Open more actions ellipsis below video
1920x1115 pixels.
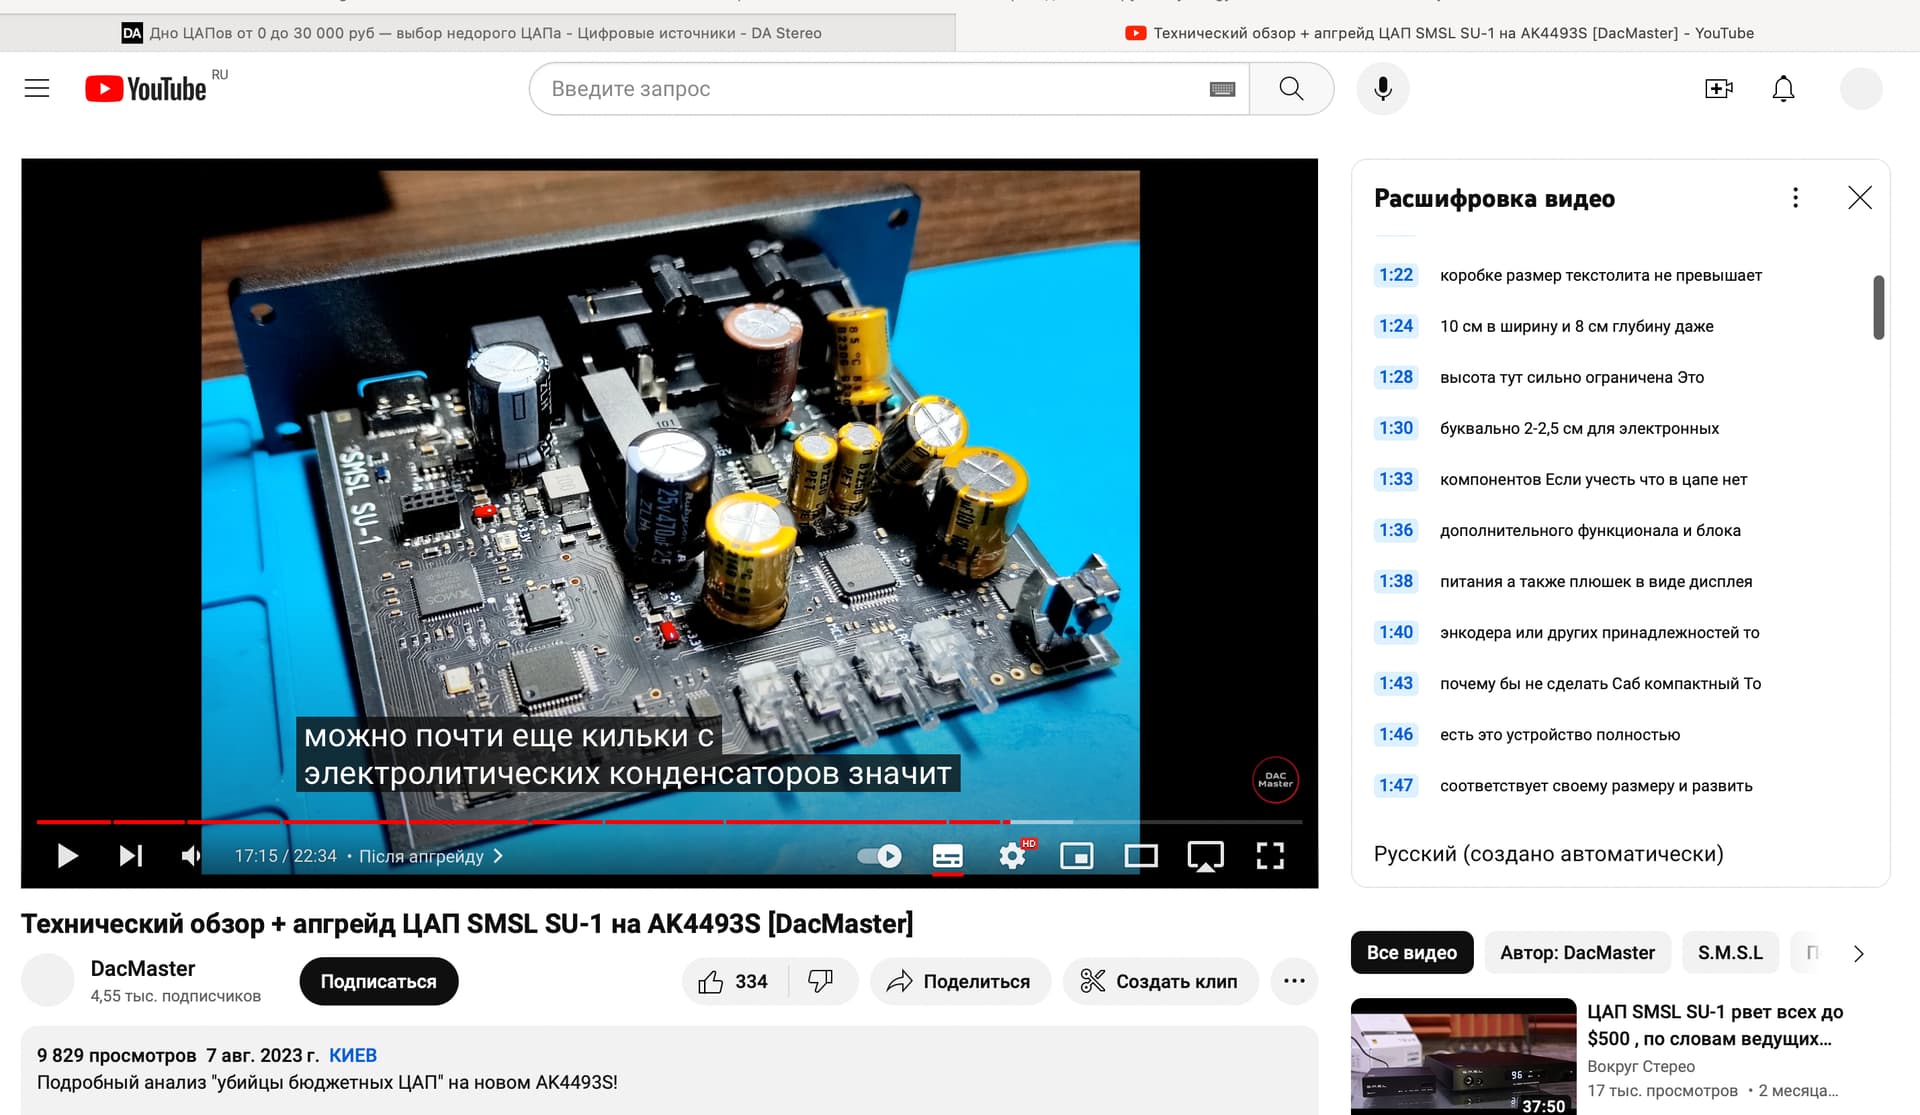[1294, 982]
